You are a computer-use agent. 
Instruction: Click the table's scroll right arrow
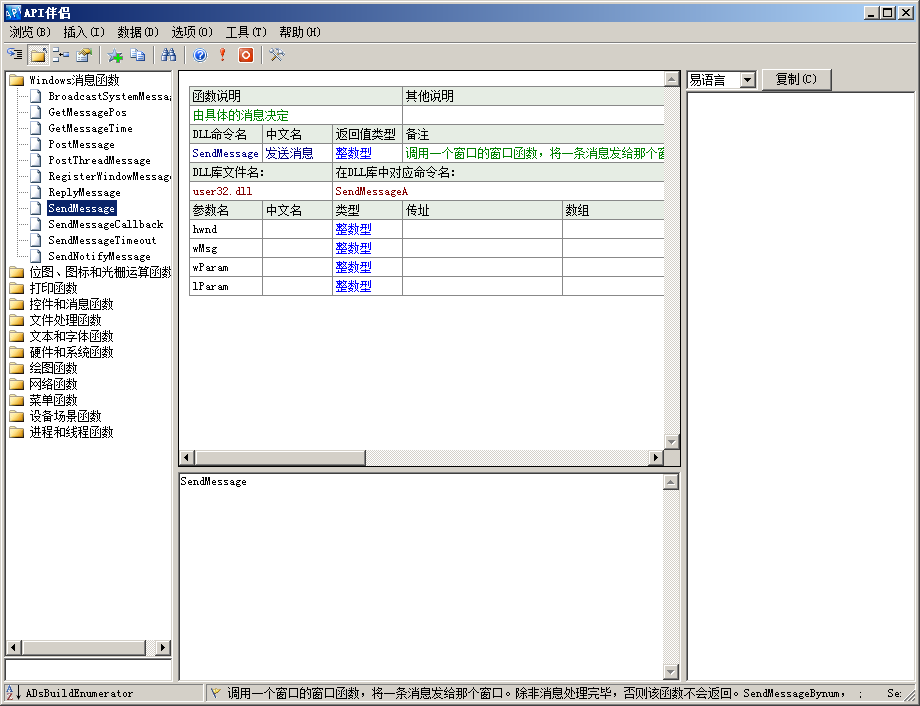[x=656, y=458]
